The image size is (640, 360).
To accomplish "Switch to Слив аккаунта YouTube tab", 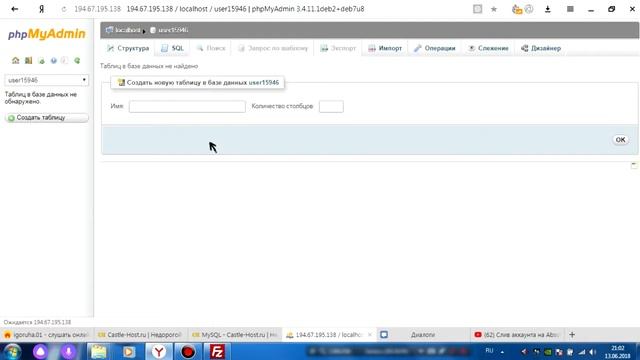I will 517,335.
